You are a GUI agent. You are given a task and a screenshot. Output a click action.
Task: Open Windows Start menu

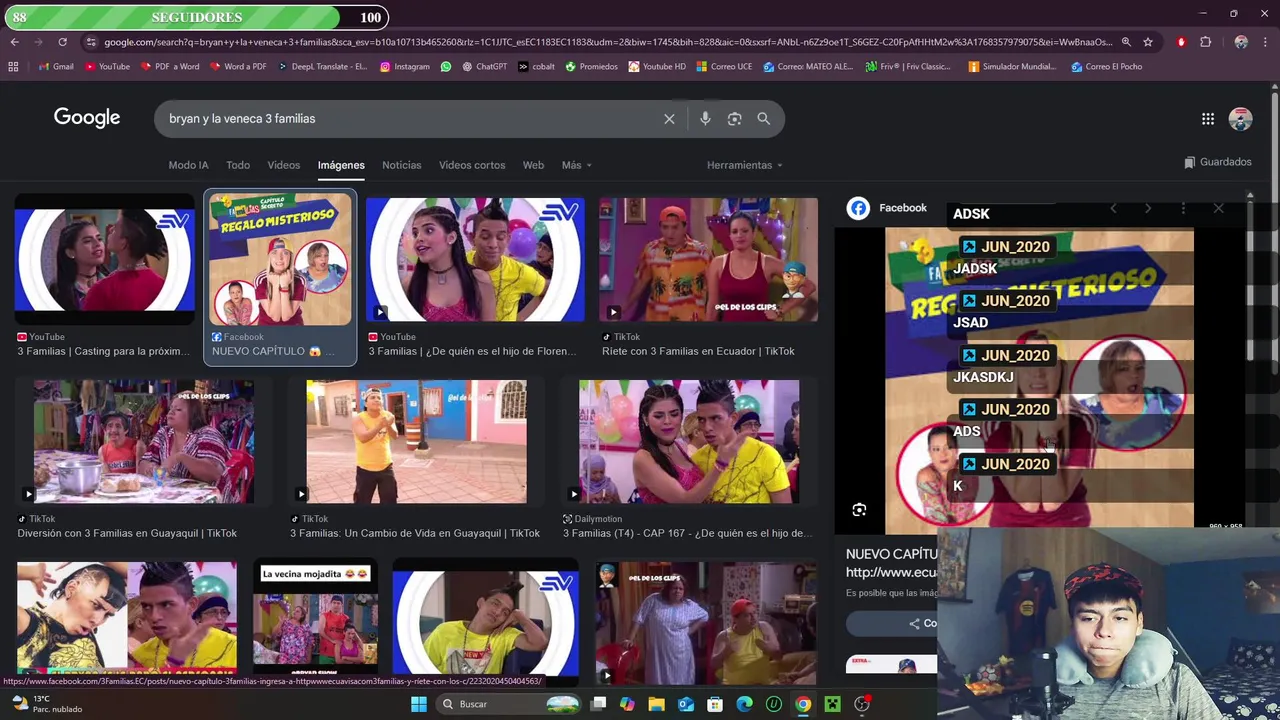point(419,704)
